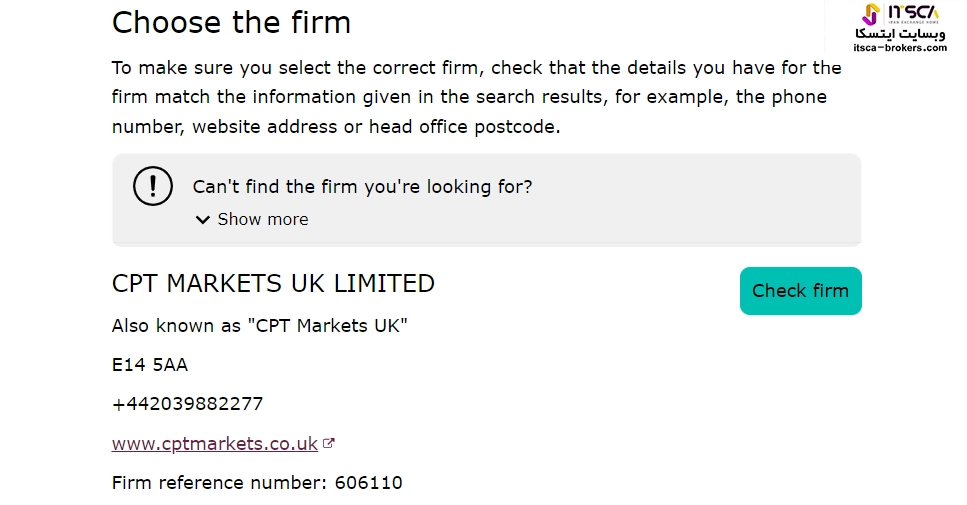Click the Persian website caption under the logo
This screenshot has width=967, height=505.
click(903, 33)
